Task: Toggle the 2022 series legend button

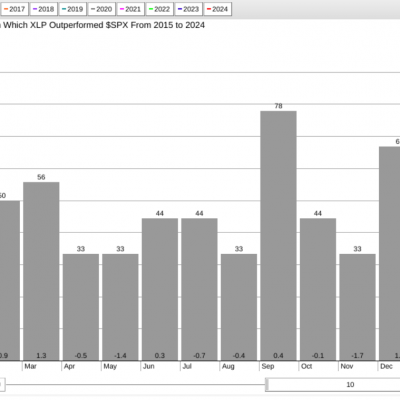Action: click(160, 9)
